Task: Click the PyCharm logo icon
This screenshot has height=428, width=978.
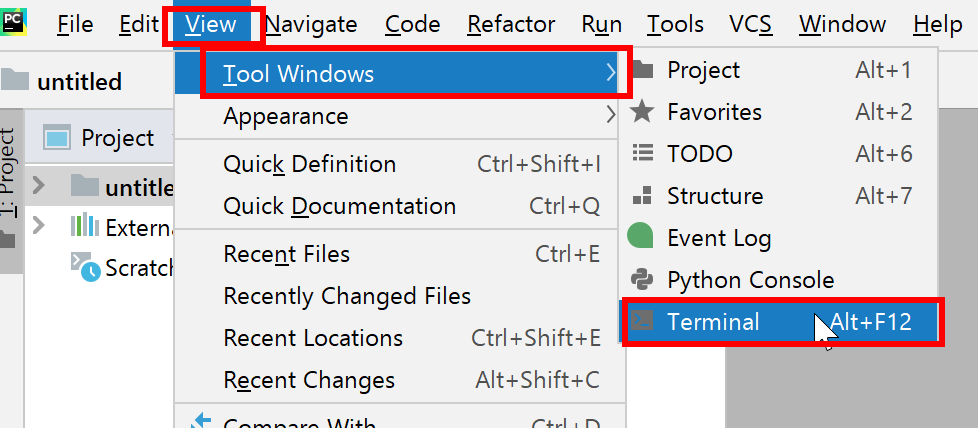Action: (x=12, y=22)
